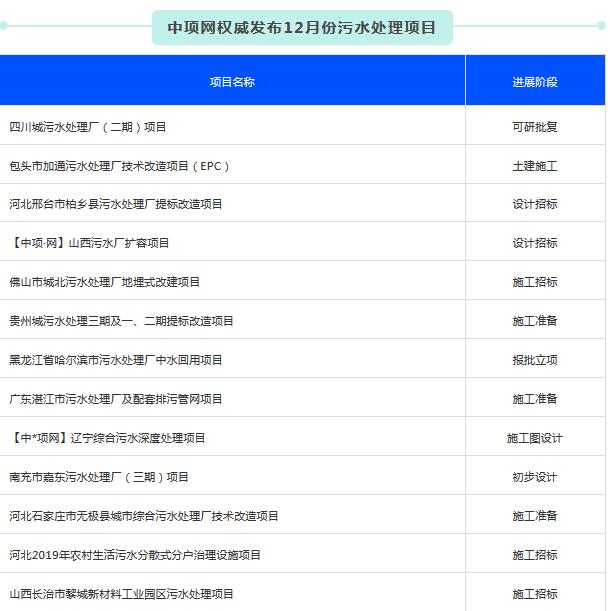Screen dimensions: 610x611
Task: Open 佛山市城北污水处理厂地埋式改建项目
Action: 104,282
